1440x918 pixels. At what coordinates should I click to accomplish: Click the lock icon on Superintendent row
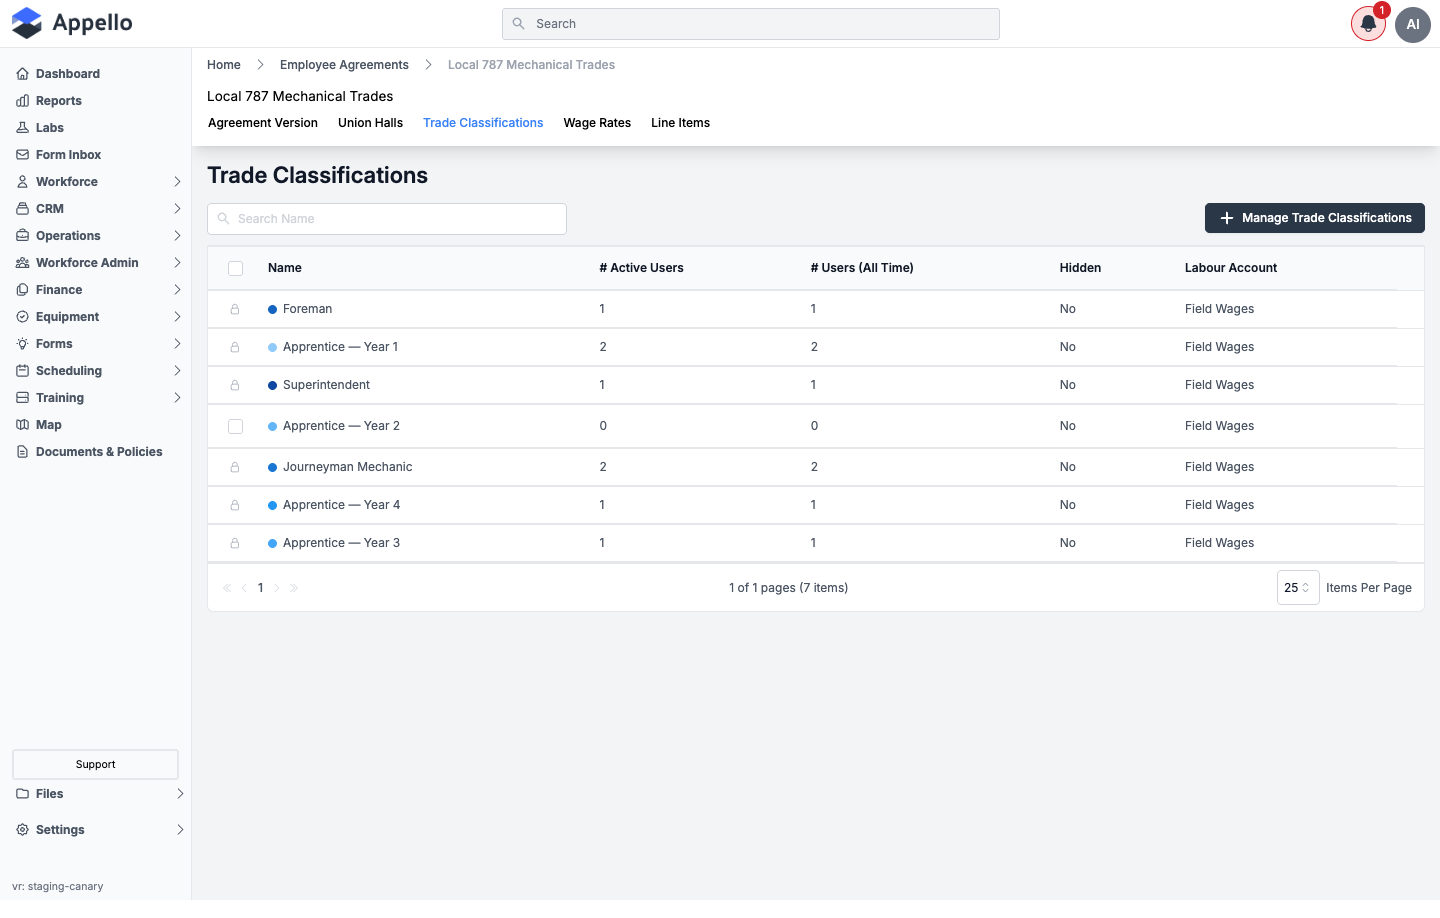(235, 386)
